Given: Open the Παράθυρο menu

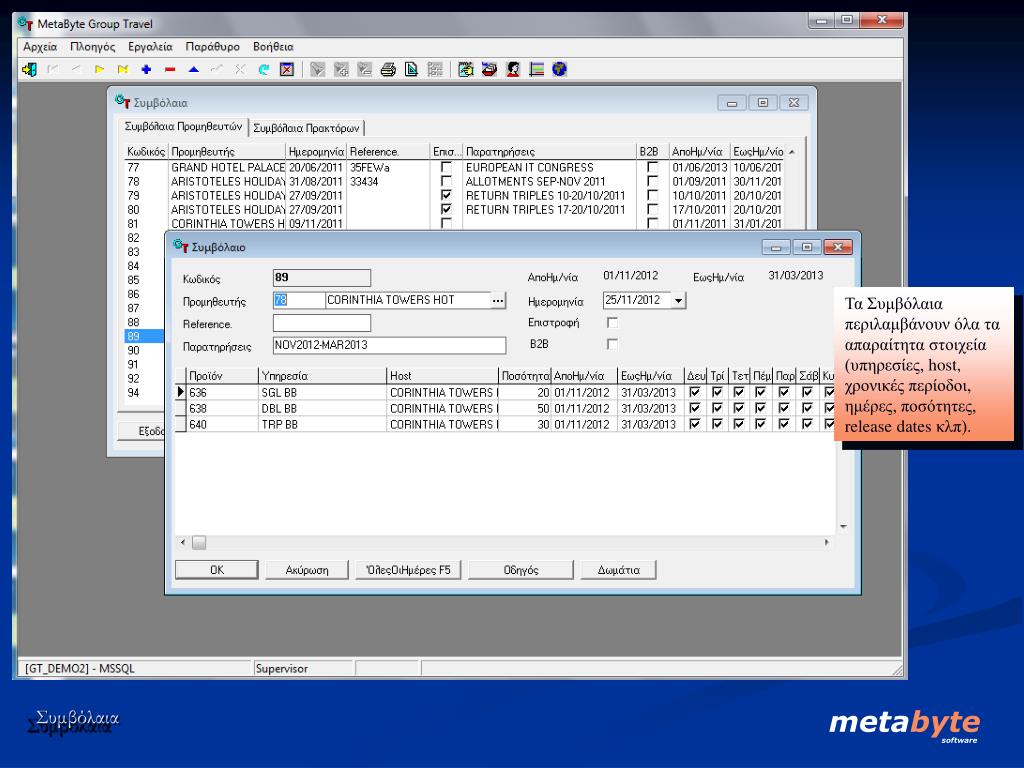Looking at the screenshot, I should [212, 47].
